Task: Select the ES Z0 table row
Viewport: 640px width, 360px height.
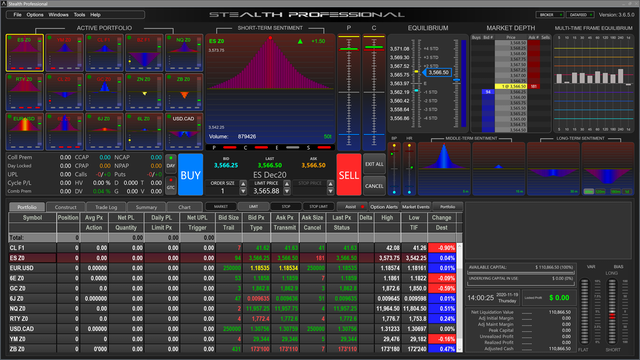Action: tap(232, 258)
